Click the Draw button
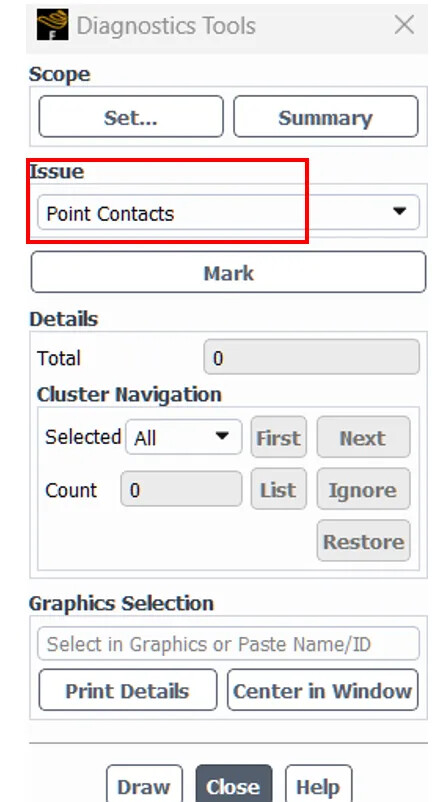The height and width of the screenshot is (802, 432). tap(144, 784)
